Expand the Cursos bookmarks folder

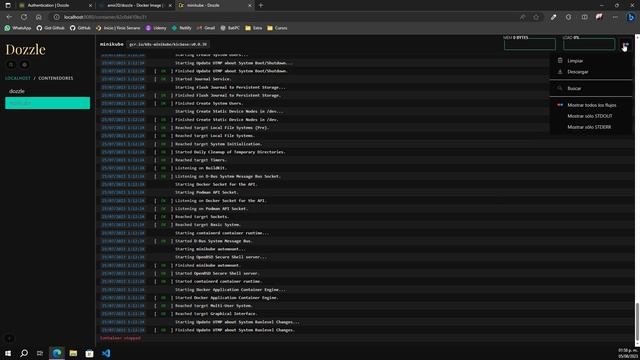pos(277,28)
